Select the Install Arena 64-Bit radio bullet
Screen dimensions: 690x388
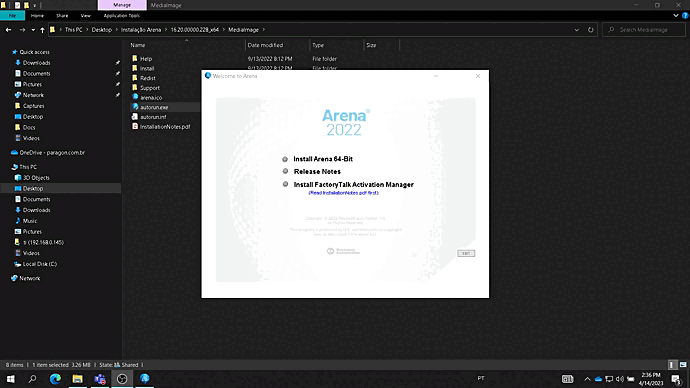pyautogui.click(x=285, y=159)
